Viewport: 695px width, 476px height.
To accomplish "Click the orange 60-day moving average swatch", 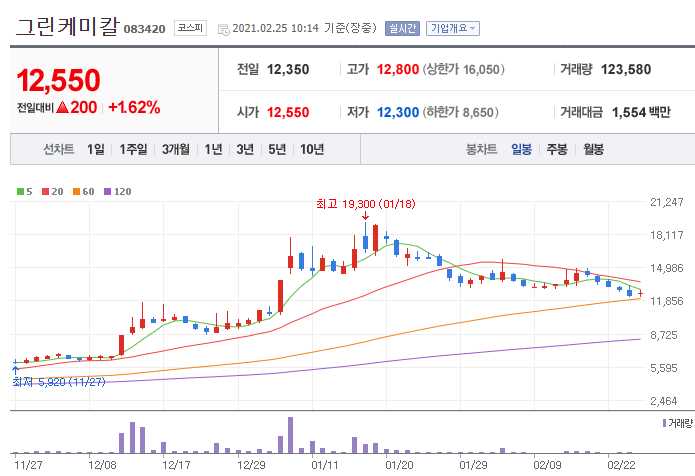I will pos(76,191).
